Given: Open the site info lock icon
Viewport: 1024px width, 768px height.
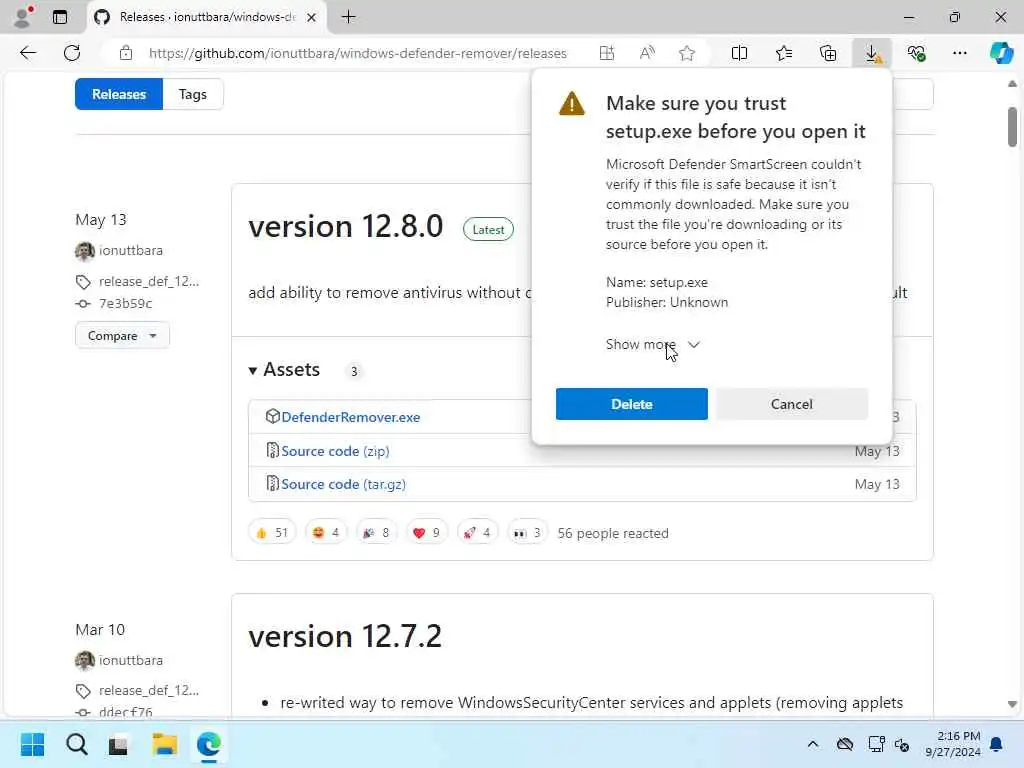Looking at the screenshot, I should pyautogui.click(x=126, y=53).
